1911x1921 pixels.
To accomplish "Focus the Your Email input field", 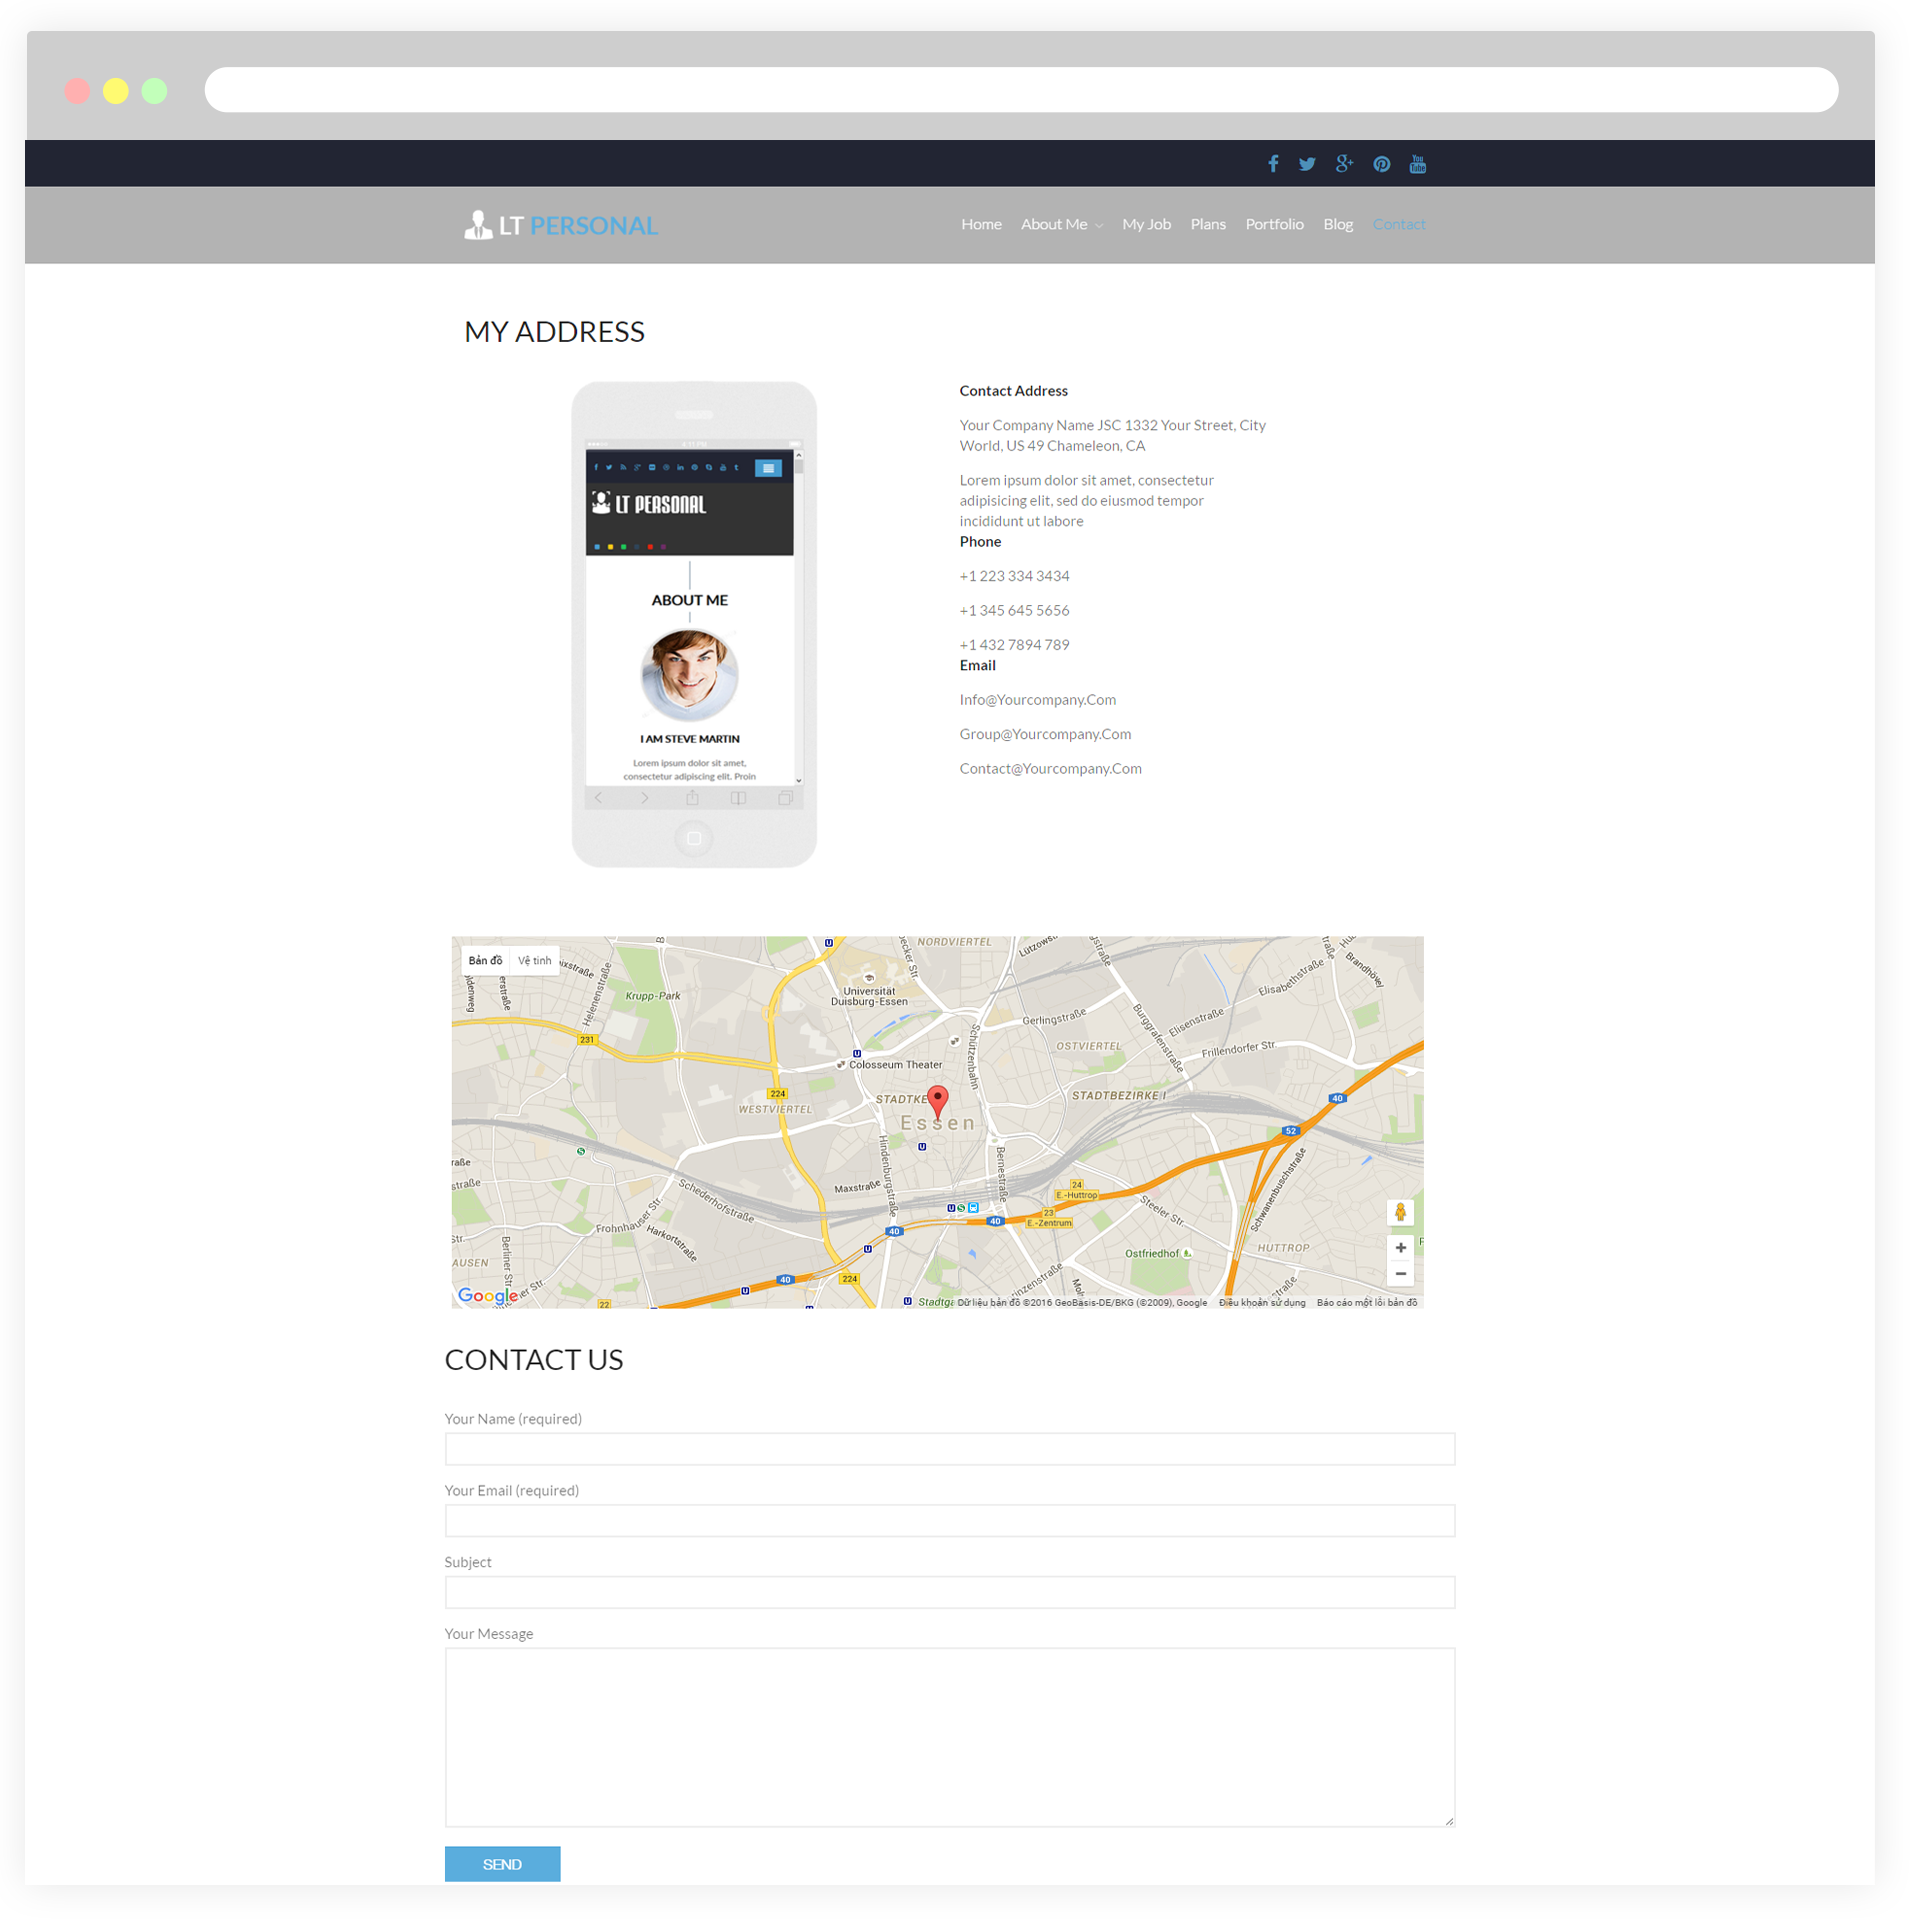I will tap(949, 1520).
